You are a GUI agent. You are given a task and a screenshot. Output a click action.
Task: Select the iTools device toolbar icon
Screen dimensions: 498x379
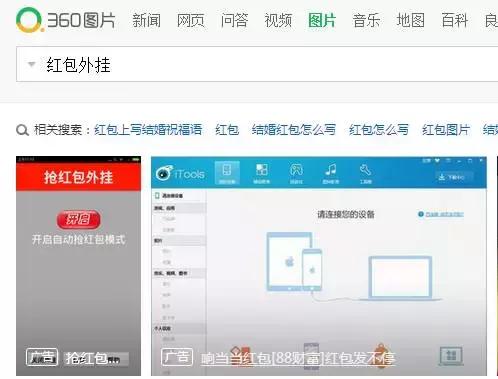point(227,173)
